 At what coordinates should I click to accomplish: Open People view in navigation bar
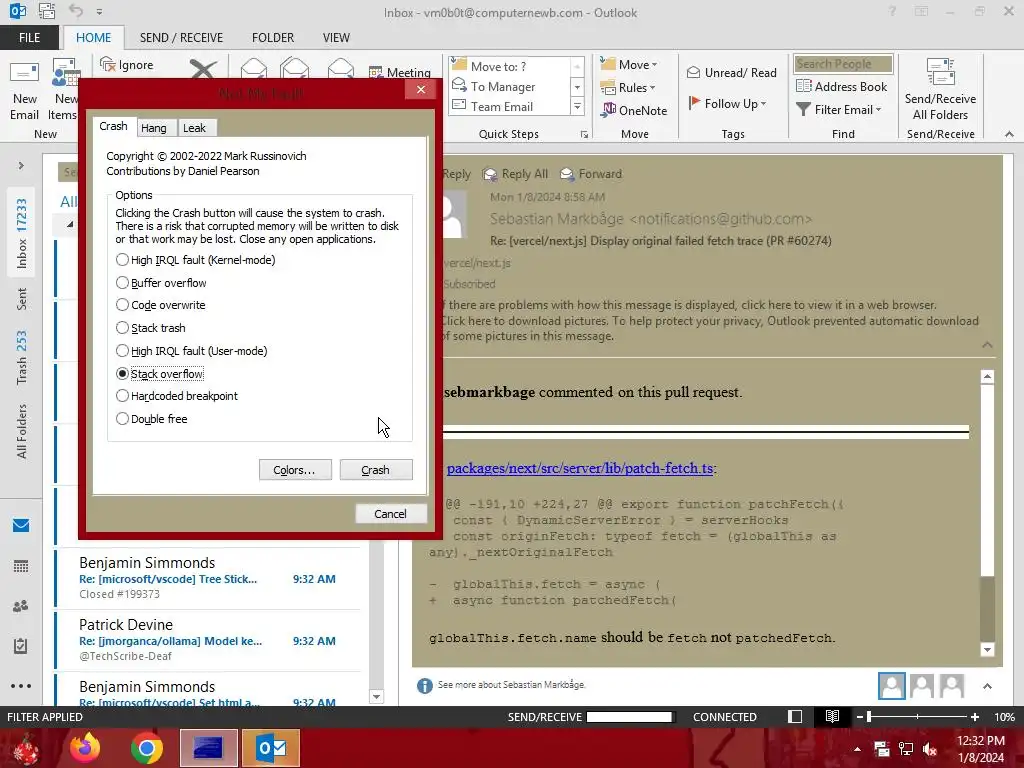[21, 606]
